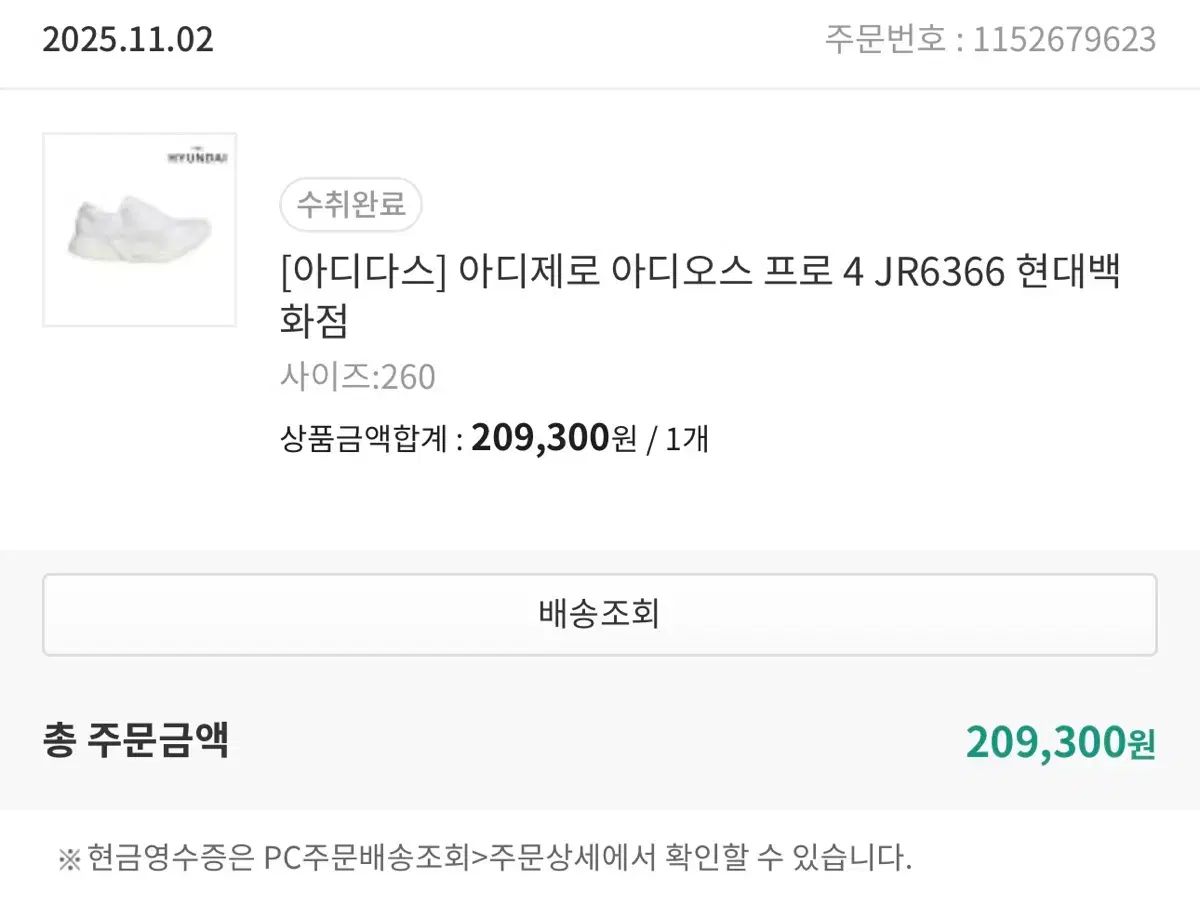Click the 수취완료 status badge

coord(351,205)
